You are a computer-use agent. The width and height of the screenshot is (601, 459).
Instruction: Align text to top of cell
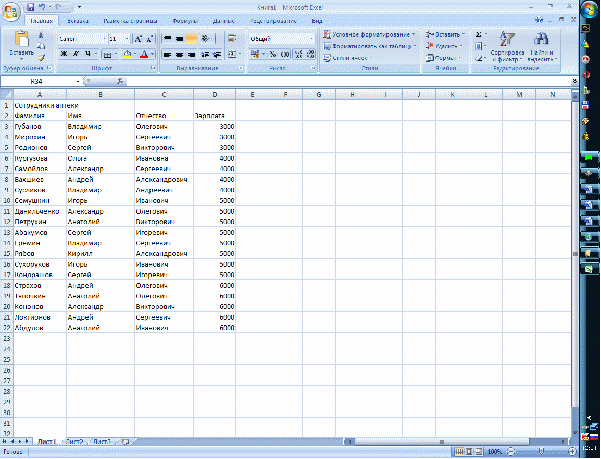tap(167, 38)
